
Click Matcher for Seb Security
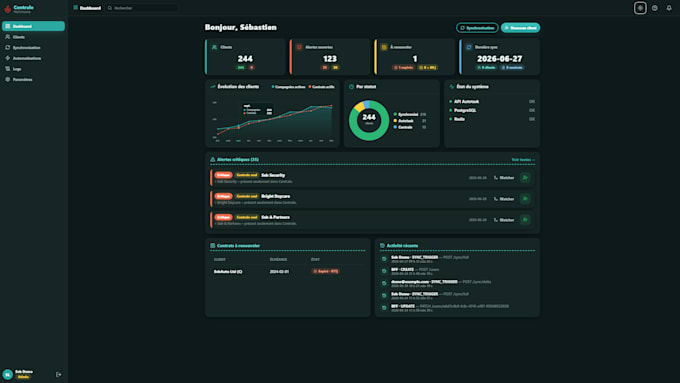click(504, 178)
